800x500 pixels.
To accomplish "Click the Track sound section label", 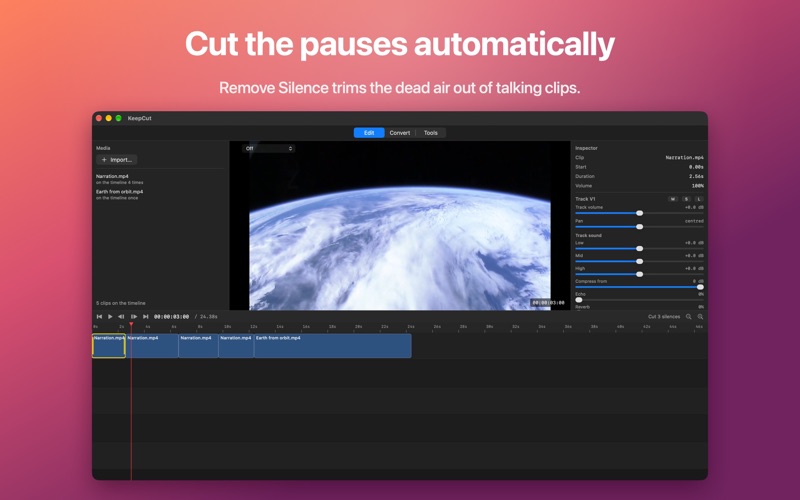I will click(588, 235).
